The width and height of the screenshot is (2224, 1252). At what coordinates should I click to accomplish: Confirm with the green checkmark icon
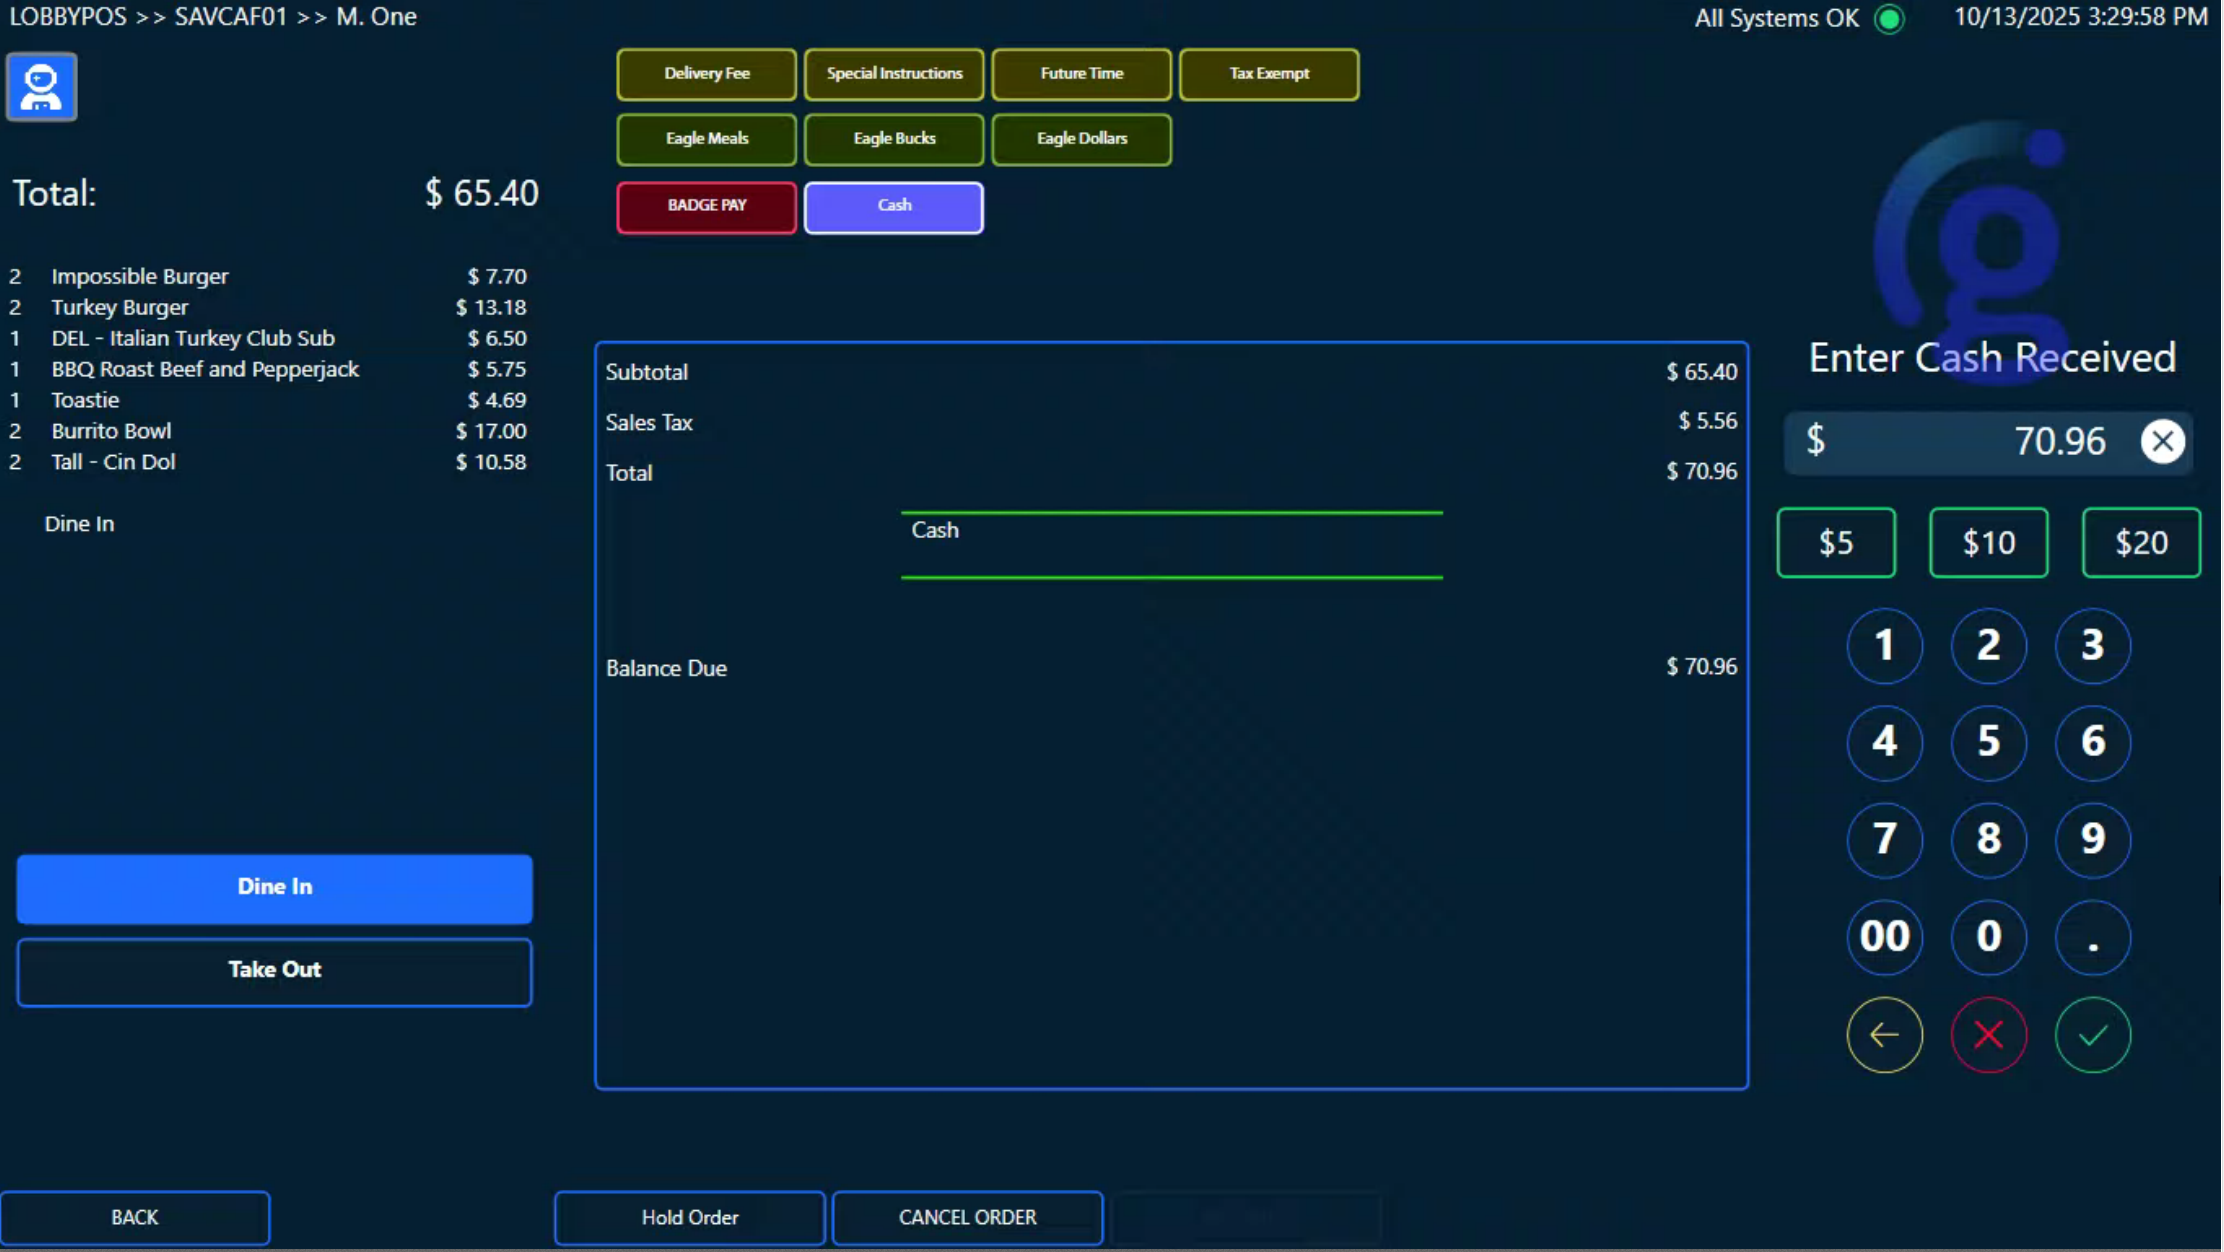point(2092,1035)
